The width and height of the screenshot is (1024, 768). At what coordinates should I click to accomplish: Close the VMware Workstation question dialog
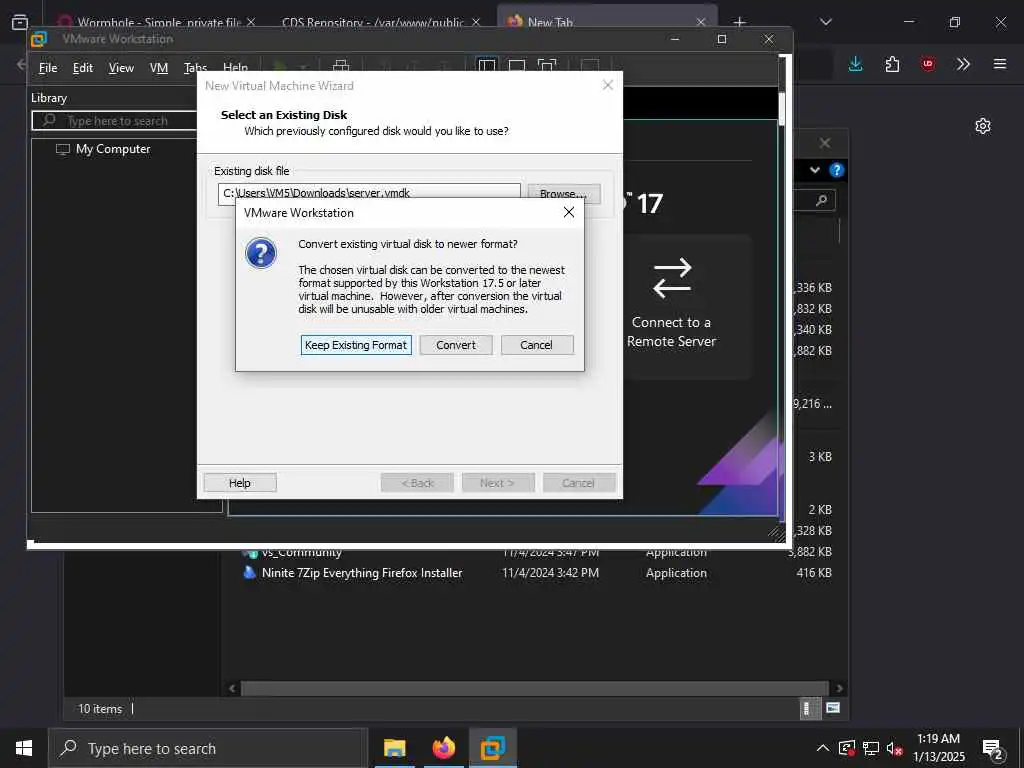coord(569,212)
